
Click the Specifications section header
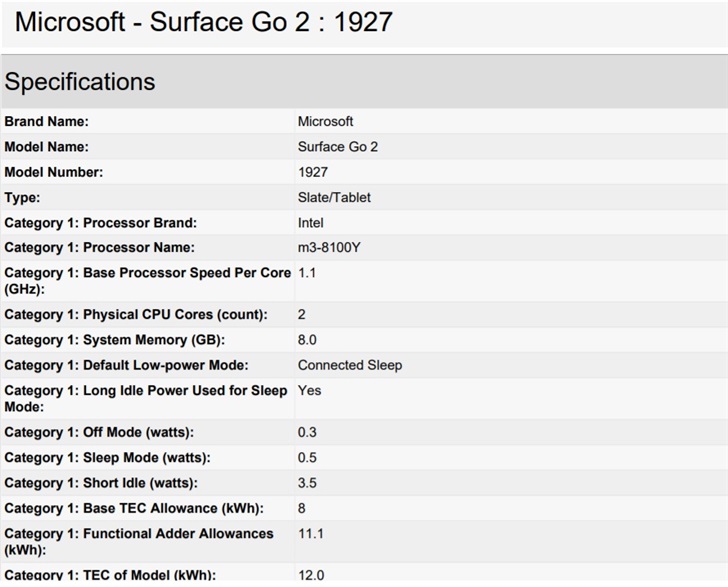click(x=80, y=82)
